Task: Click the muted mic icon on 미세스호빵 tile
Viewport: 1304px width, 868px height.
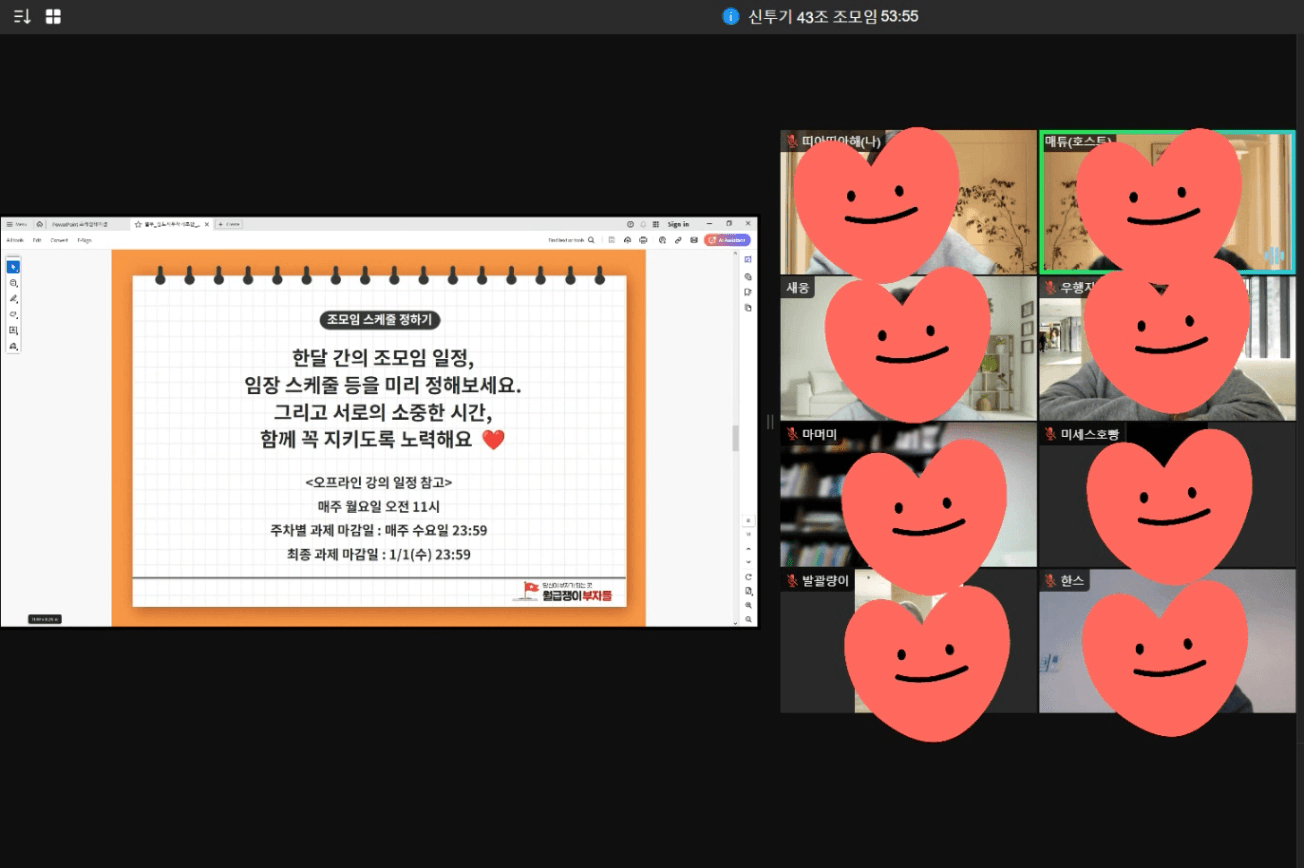Action: click(1050, 434)
